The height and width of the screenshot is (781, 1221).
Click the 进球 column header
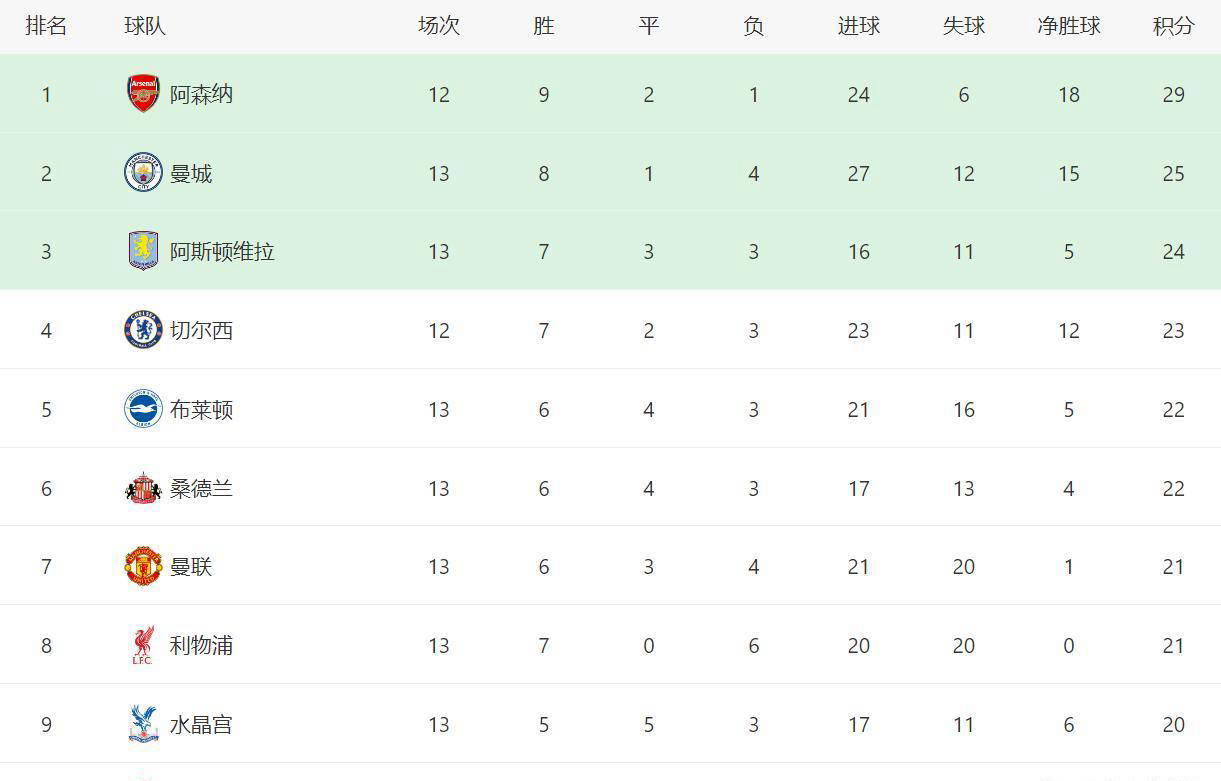[858, 26]
